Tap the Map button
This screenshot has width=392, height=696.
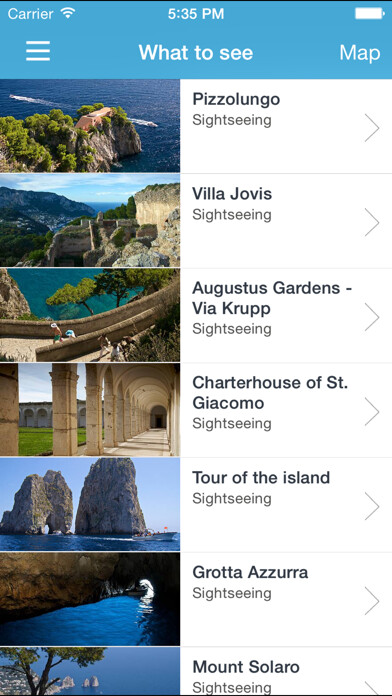point(360,53)
